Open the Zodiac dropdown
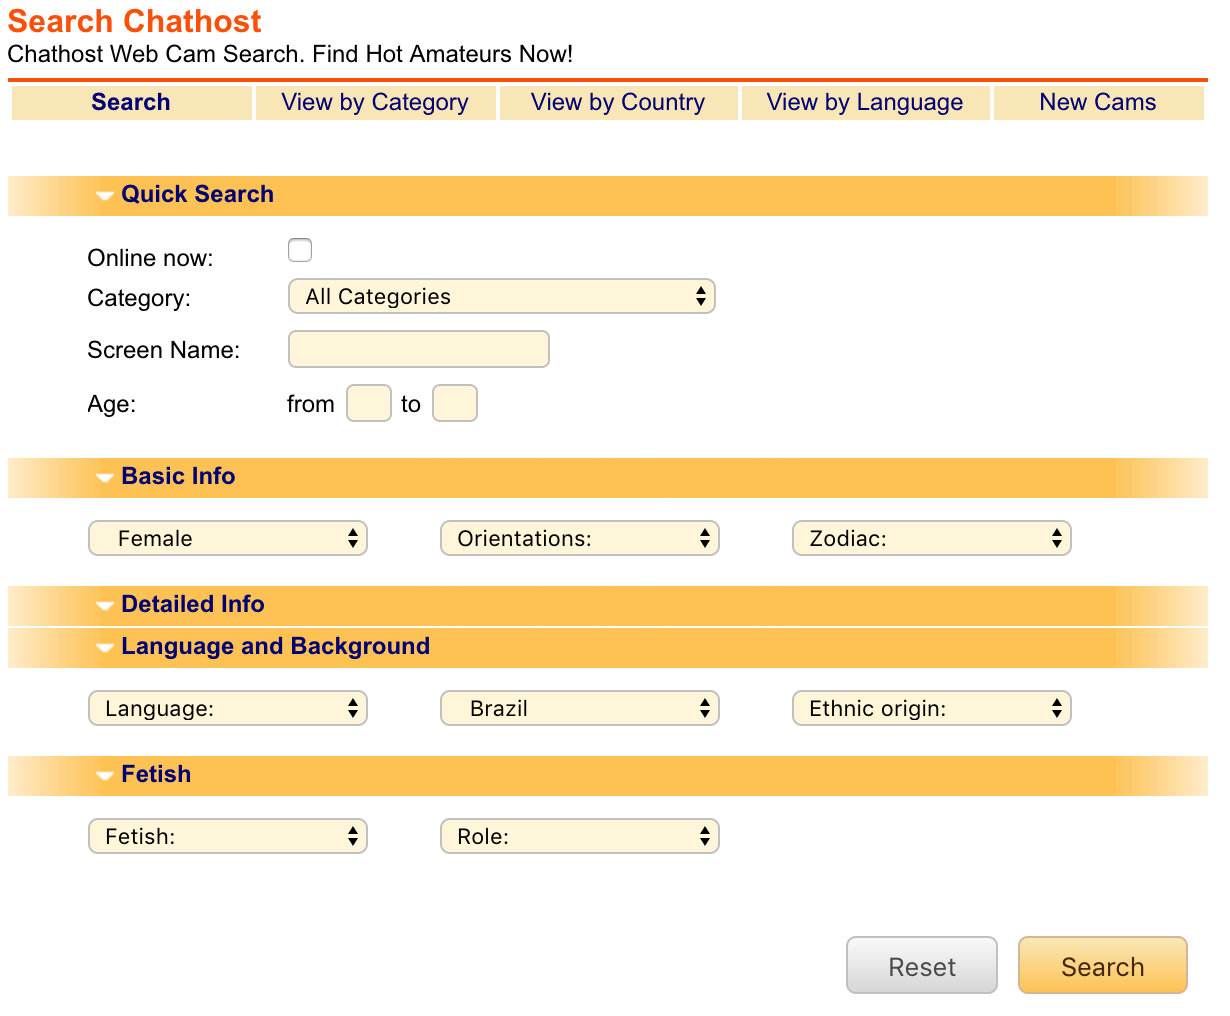 coord(932,538)
